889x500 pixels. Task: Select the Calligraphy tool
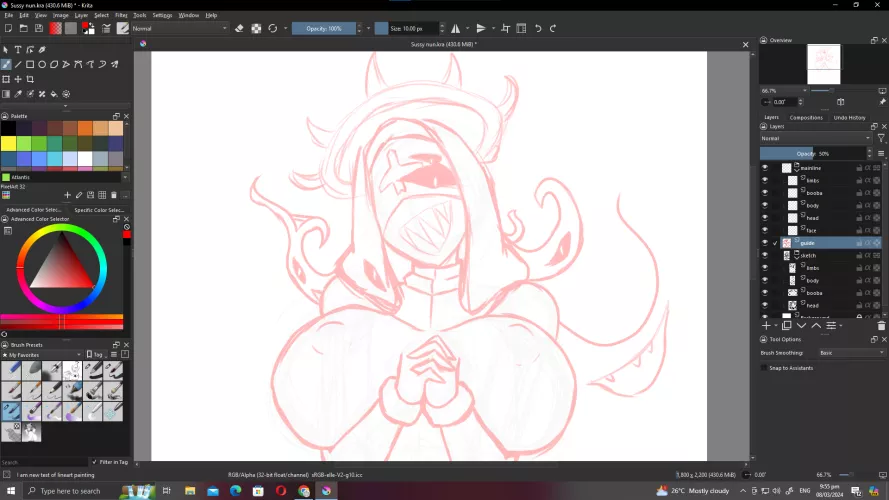click(42, 50)
